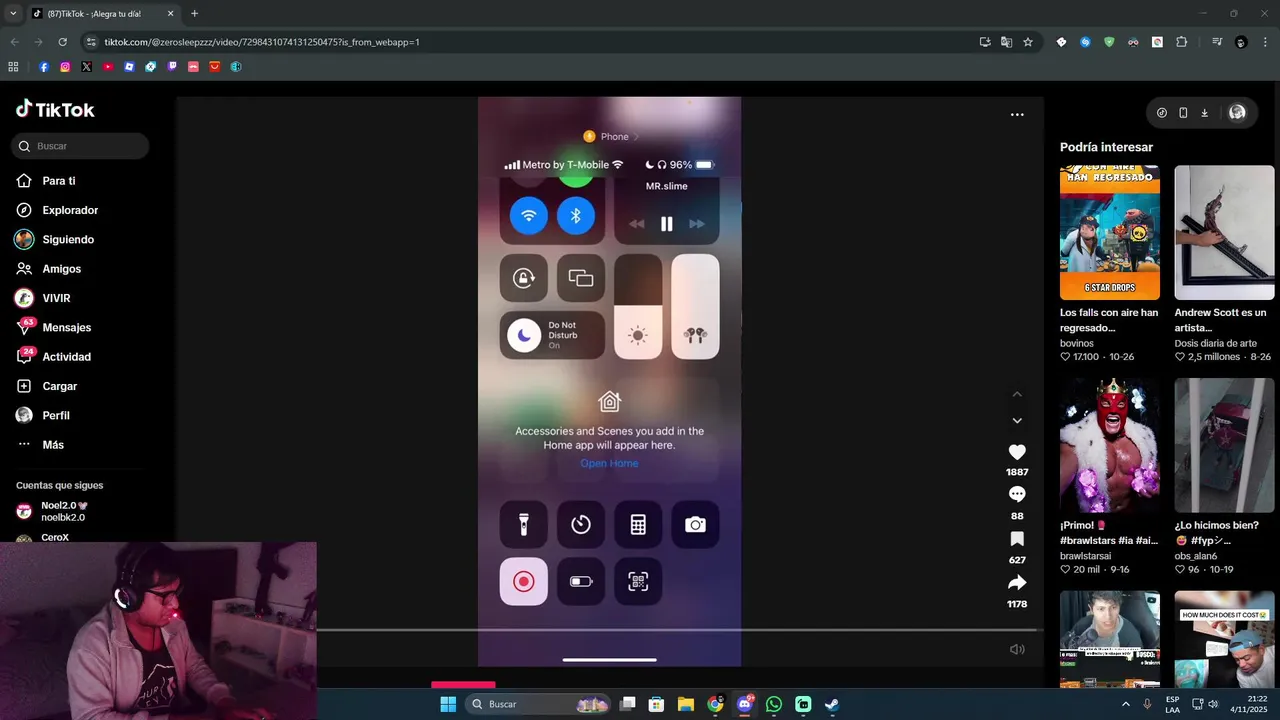Open Discord from the taskbar
The height and width of the screenshot is (720, 1280).
tap(745, 704)
